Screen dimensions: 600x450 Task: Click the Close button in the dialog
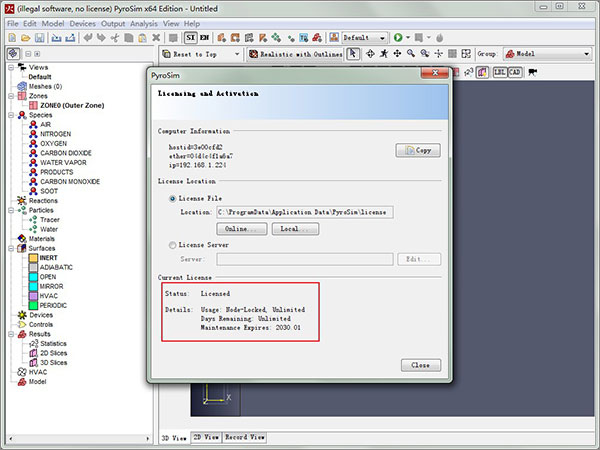click(421, 365)
